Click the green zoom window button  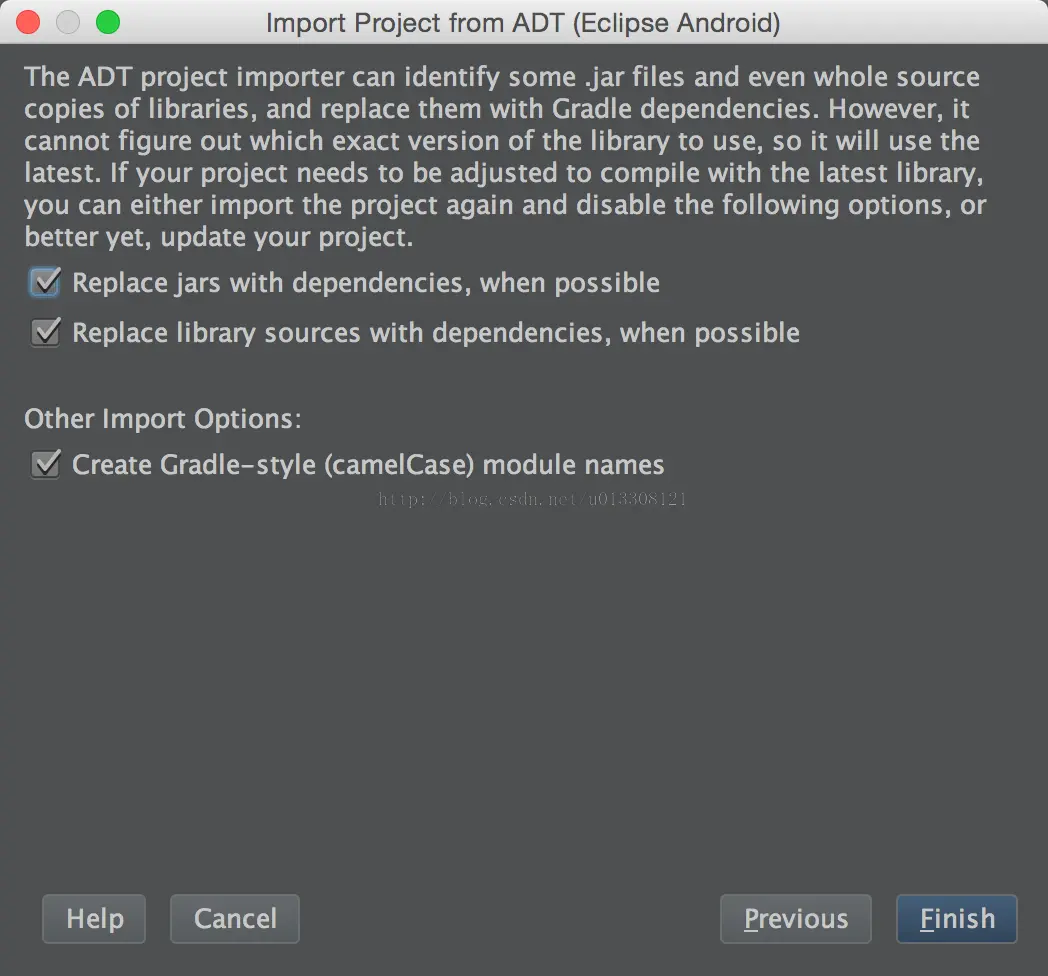[x=107, y=22]
